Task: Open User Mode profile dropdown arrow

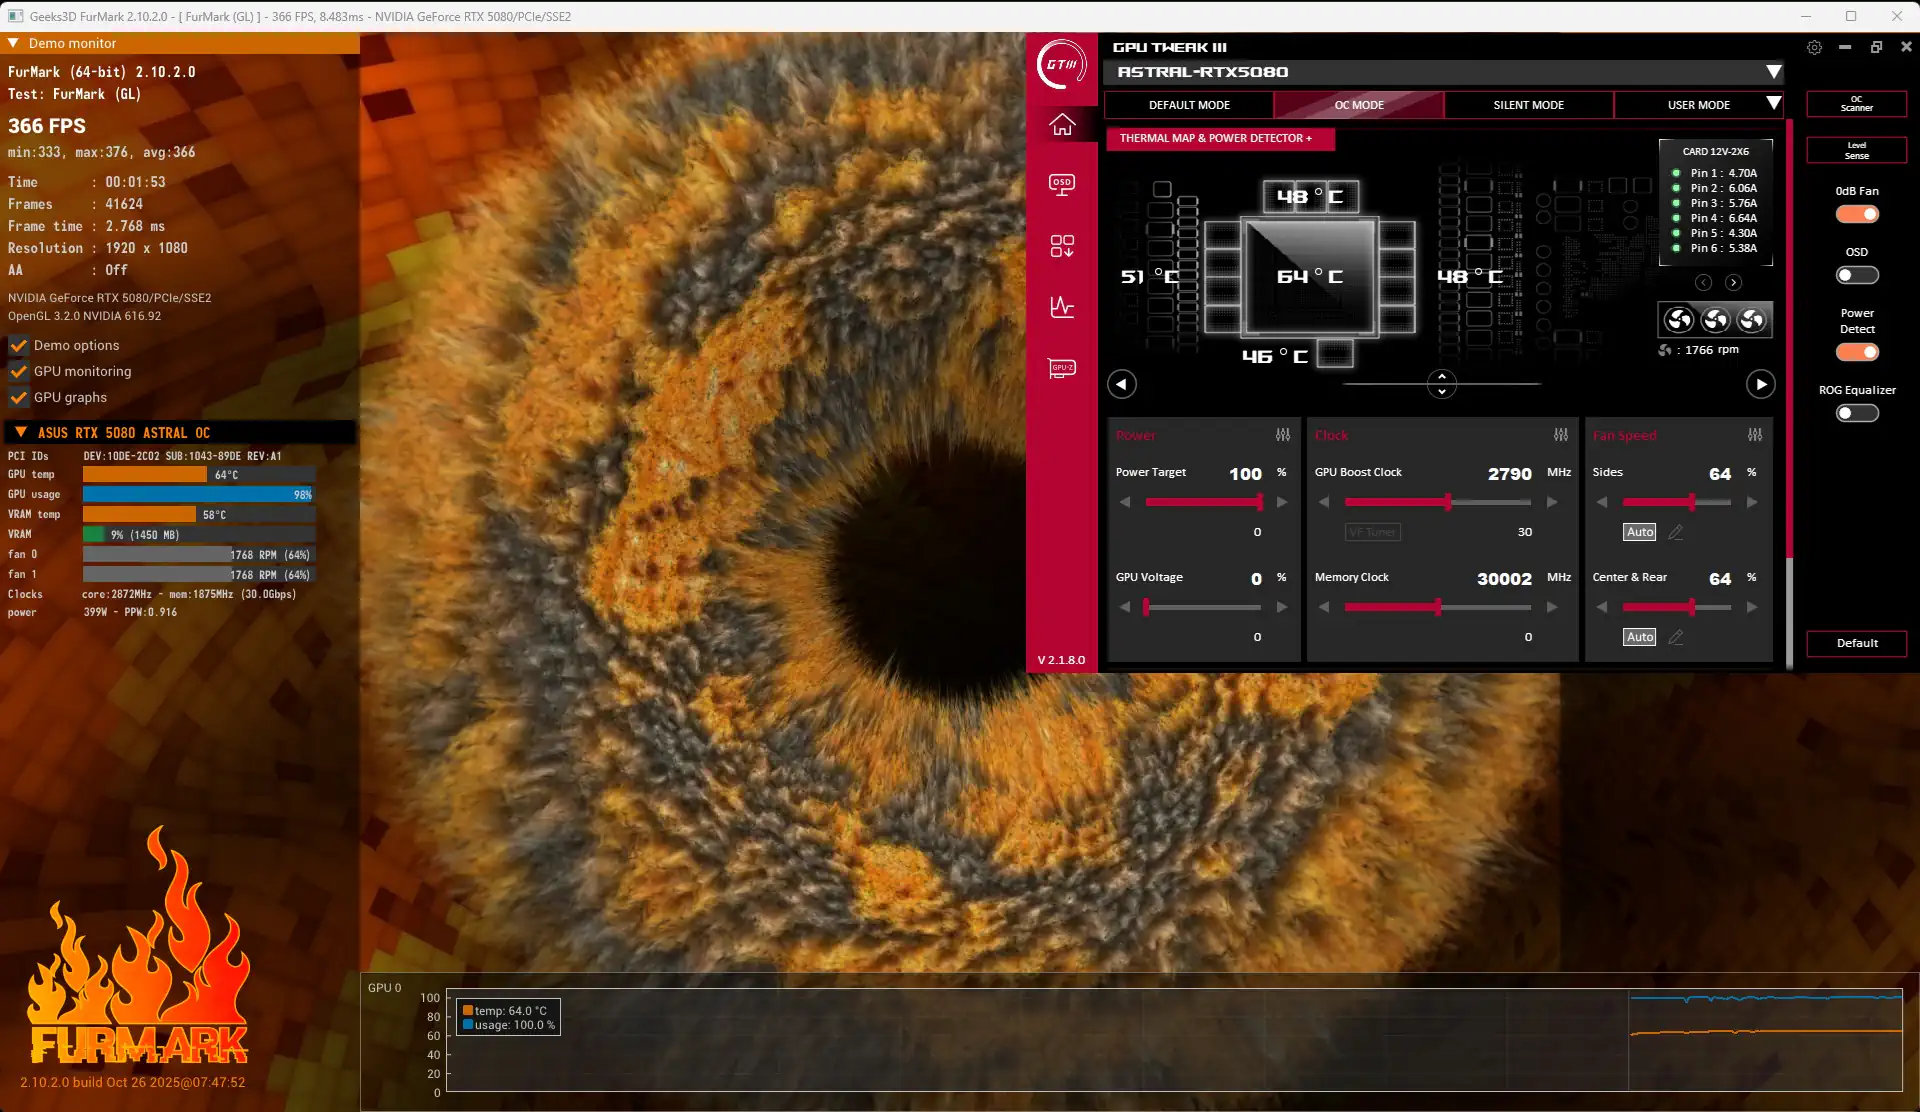Action: [1773, 103]
